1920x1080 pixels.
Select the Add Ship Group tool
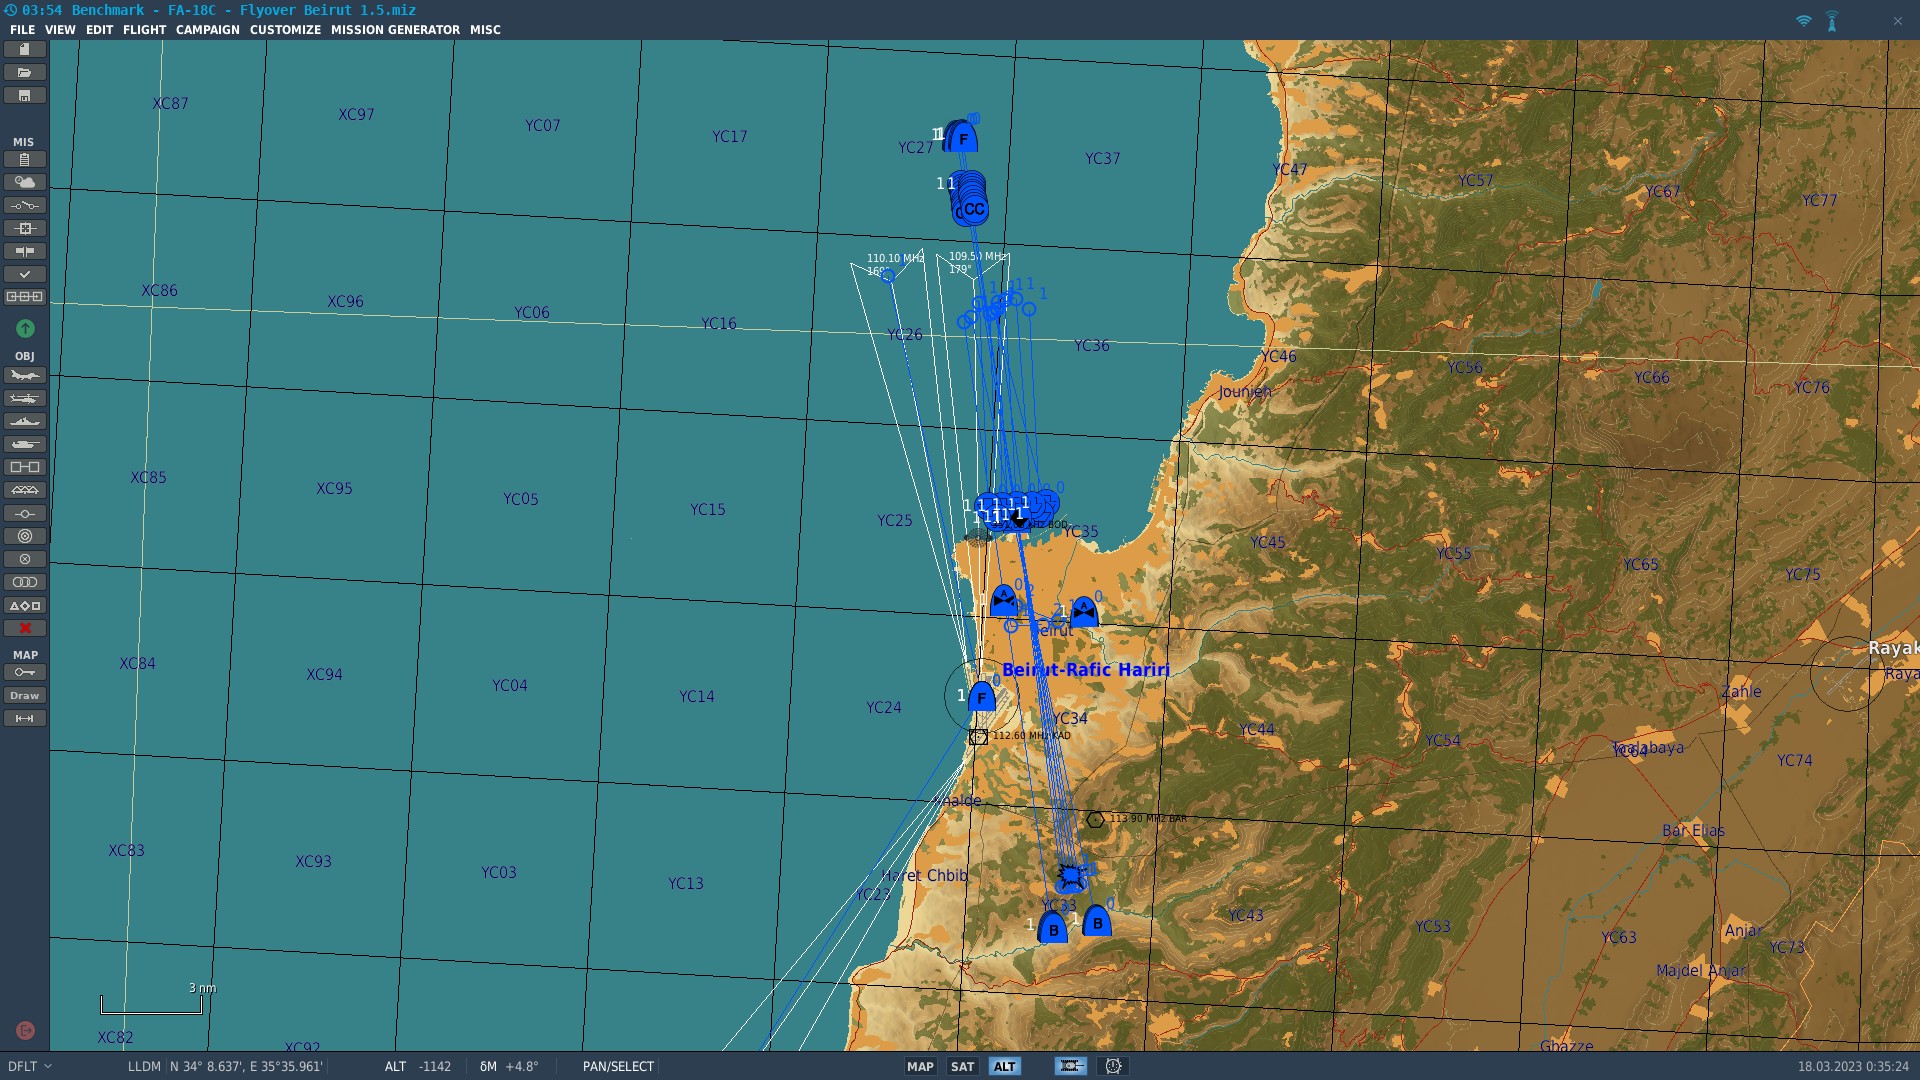click(25, 422)
